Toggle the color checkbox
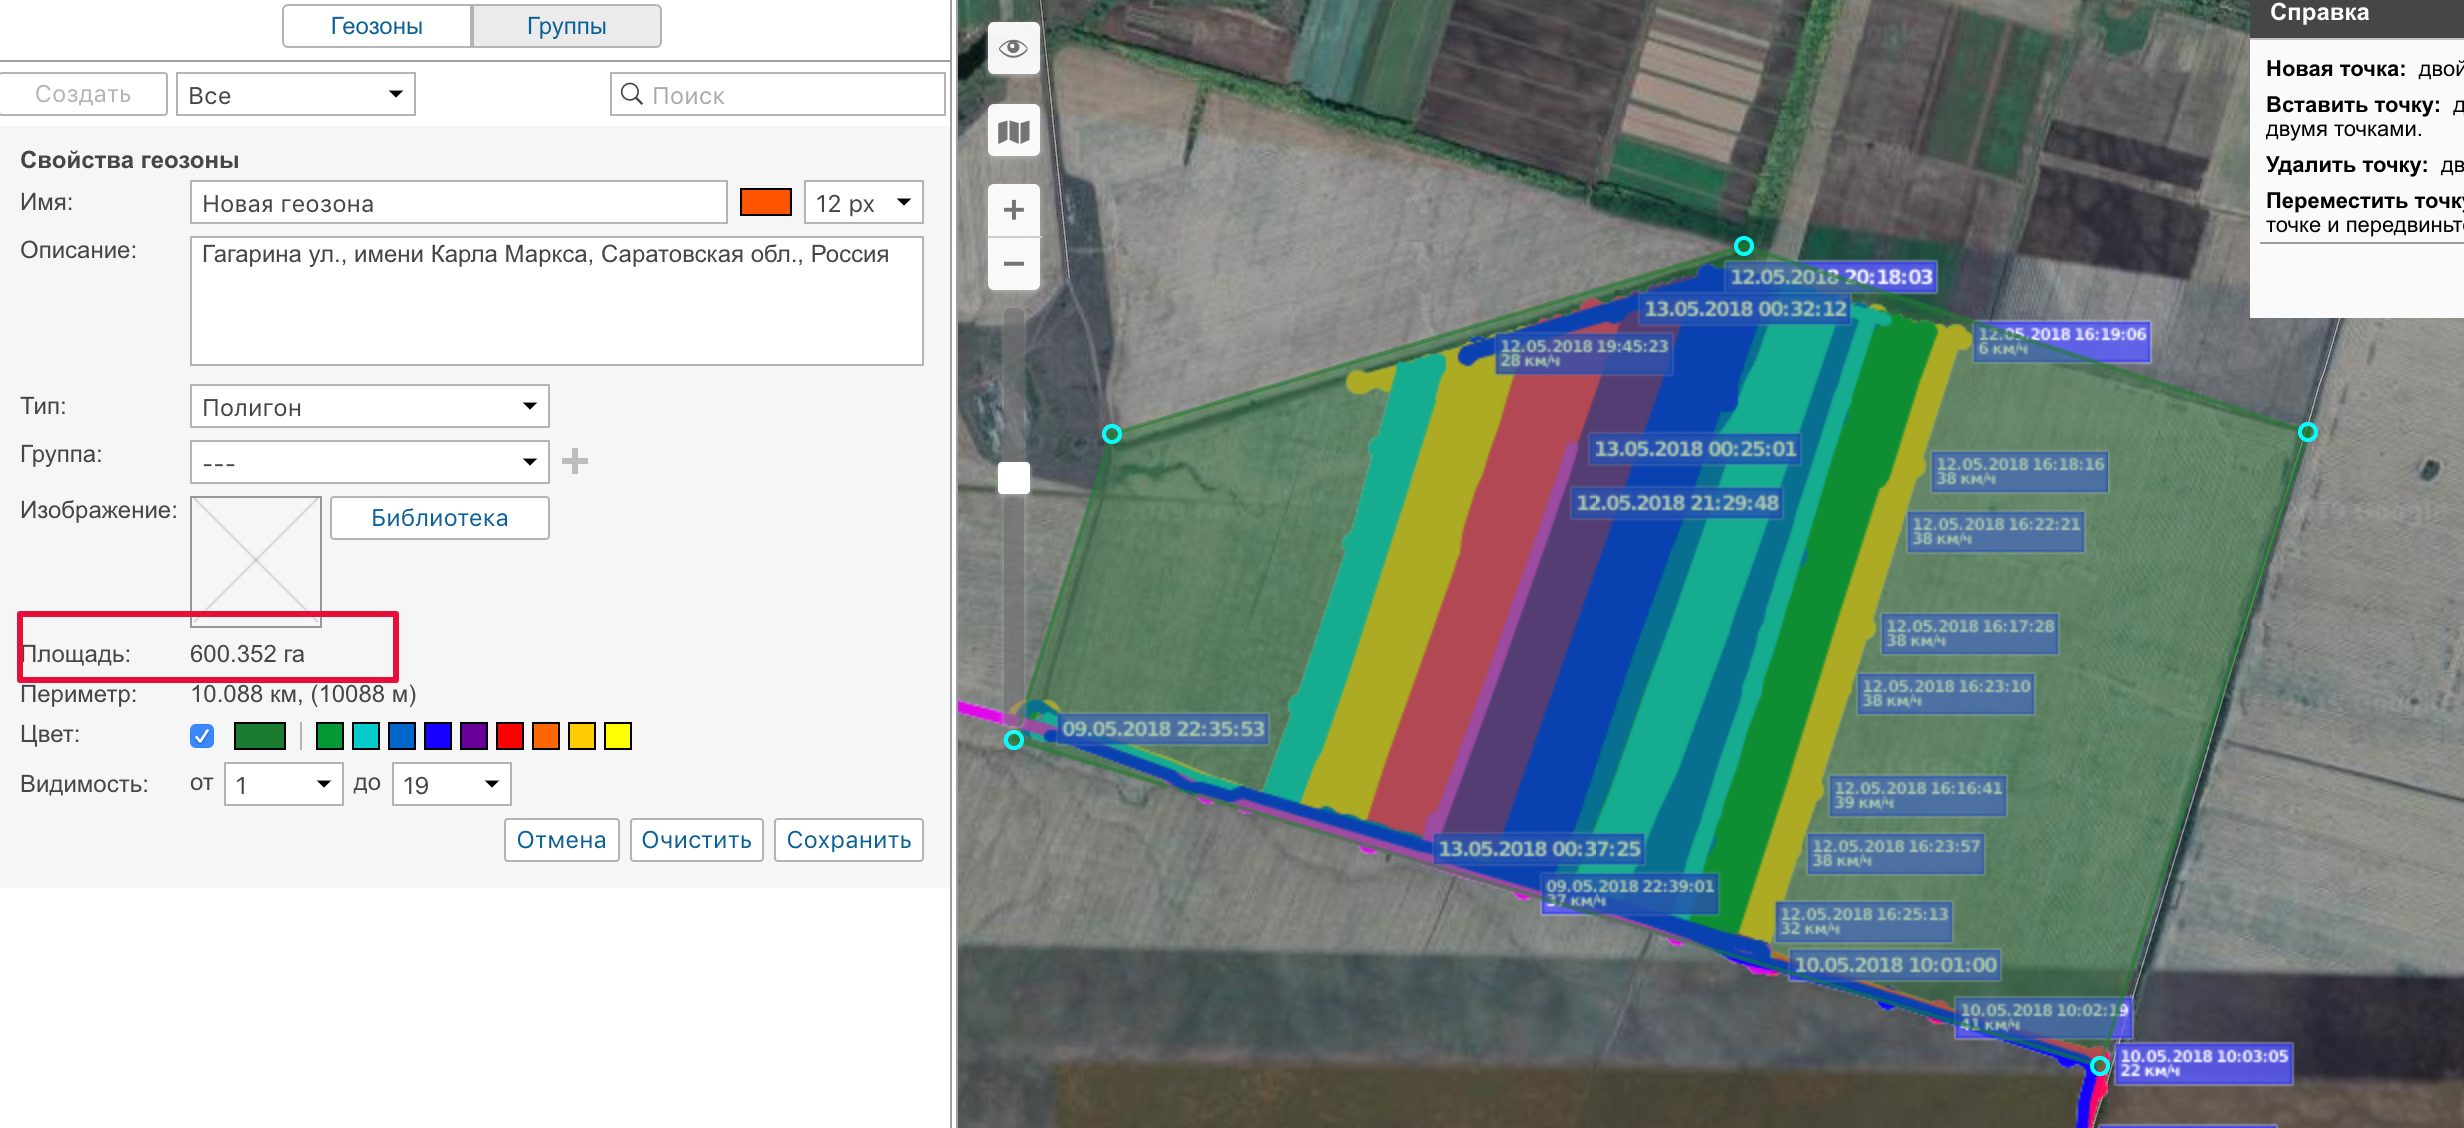Screen dimensions: 2464x1128 (202, 736)
